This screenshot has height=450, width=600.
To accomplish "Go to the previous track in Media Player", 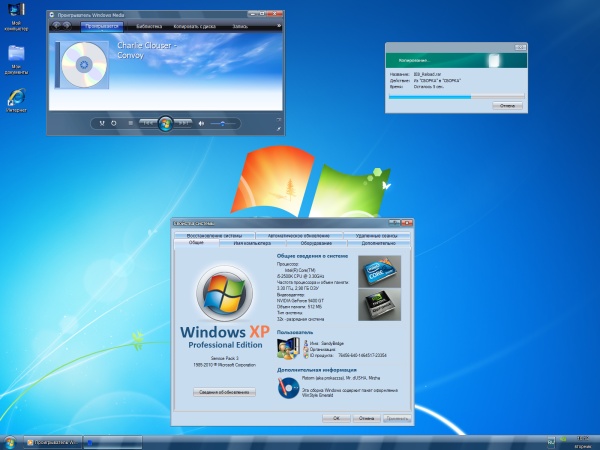I will [x=147, y=123].
